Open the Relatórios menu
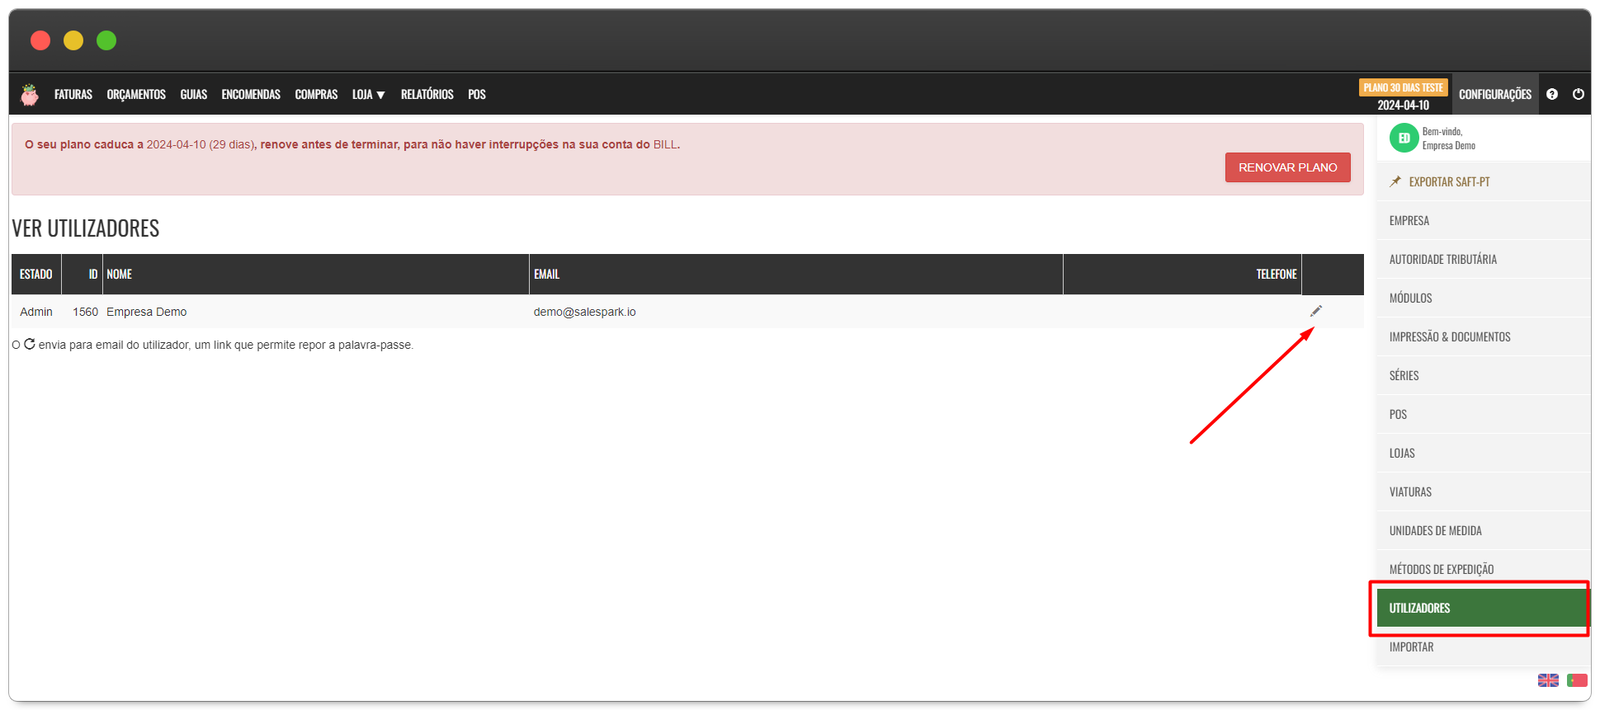 [427, 94]
